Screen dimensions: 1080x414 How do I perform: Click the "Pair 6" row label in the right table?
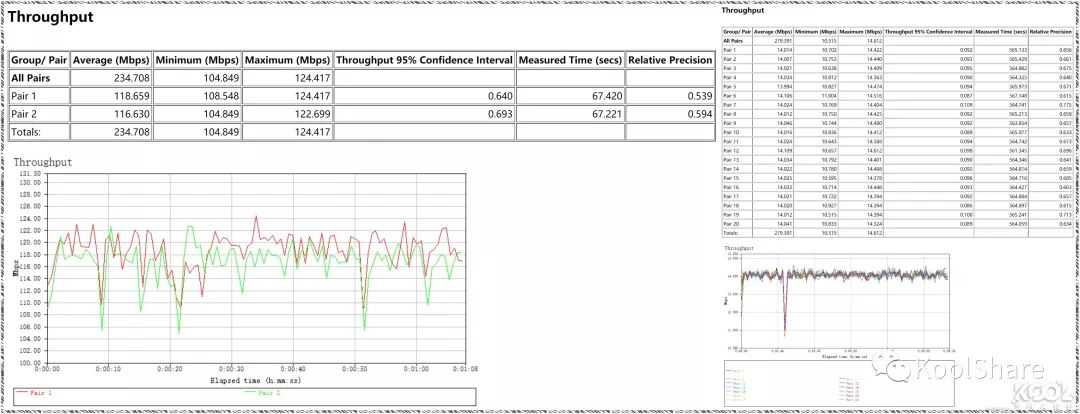pos(729,96)
